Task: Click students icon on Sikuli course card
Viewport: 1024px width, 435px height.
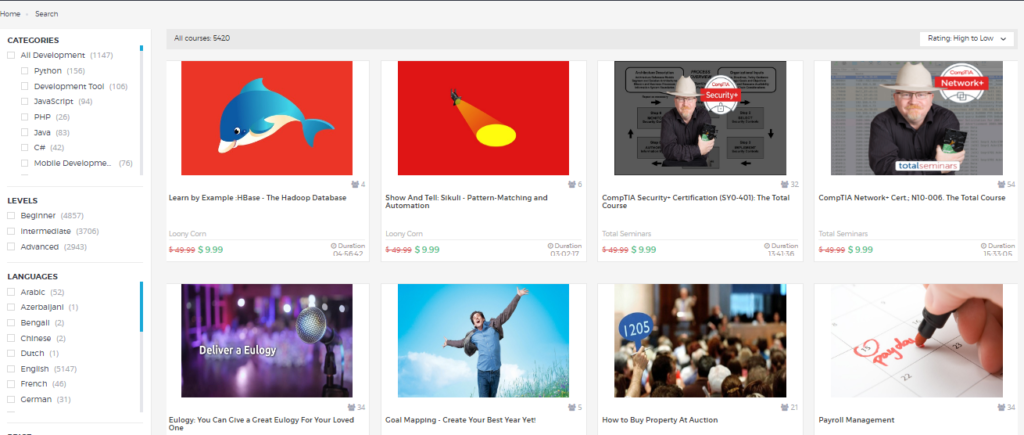Action: (x=571, y=185)
